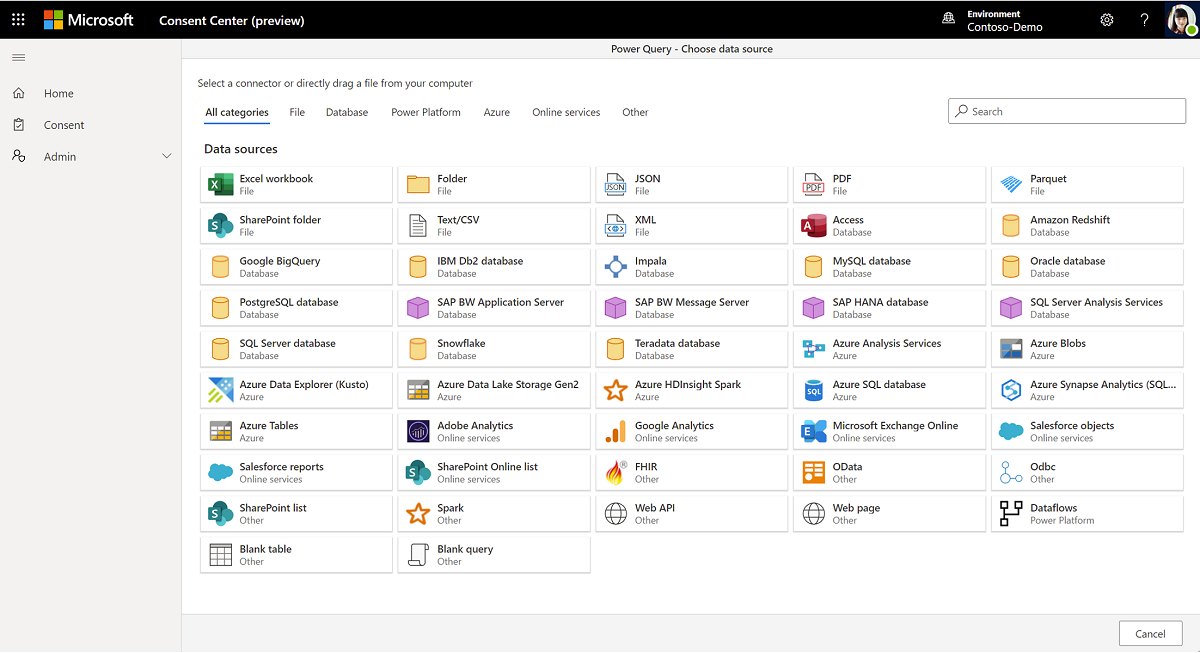1200x653 pixels.
Task: Select the Google BigQuery connector
Action: [x=296, y=266]
